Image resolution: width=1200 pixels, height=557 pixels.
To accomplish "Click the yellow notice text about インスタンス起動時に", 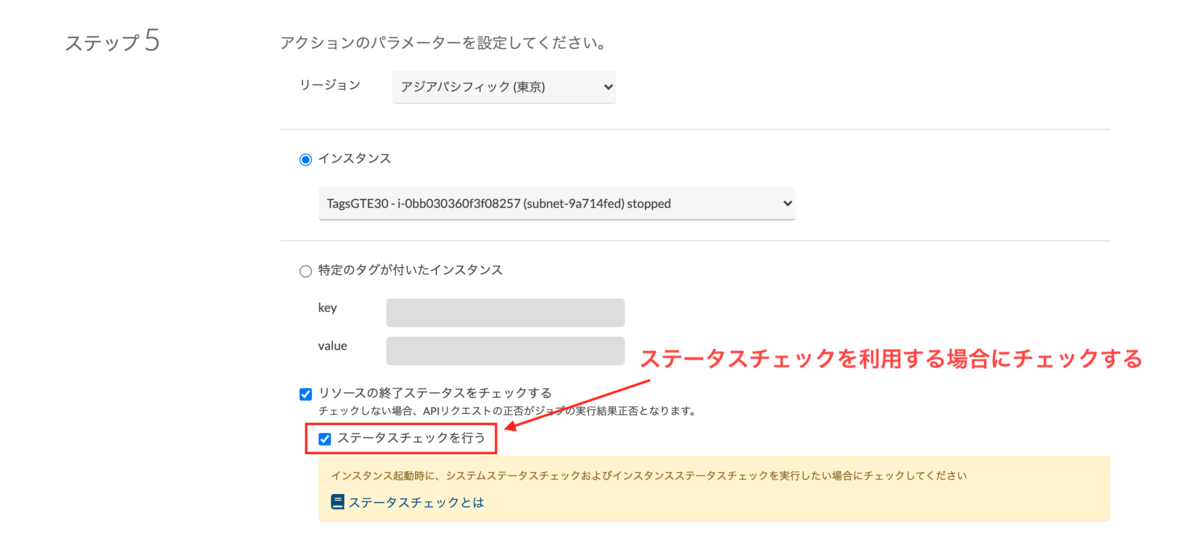I will pyautogui.click(x=649, y=476).
